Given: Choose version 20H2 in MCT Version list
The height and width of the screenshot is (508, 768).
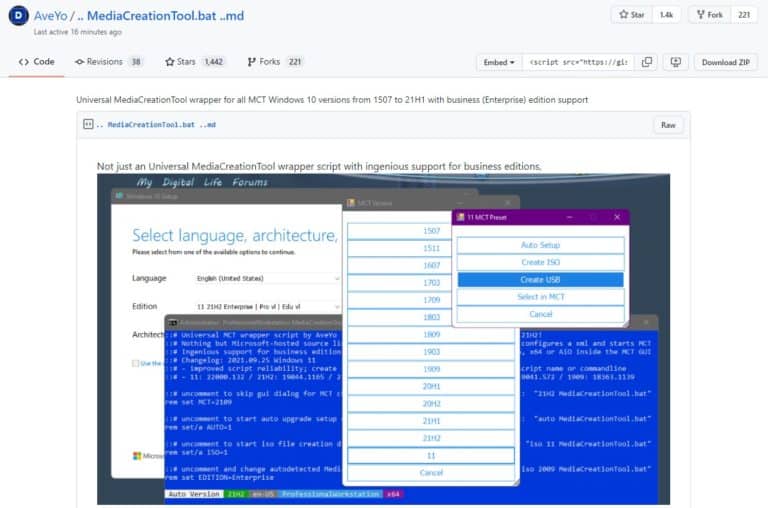Looking at the screenshot, I should (x=431, y=404).
